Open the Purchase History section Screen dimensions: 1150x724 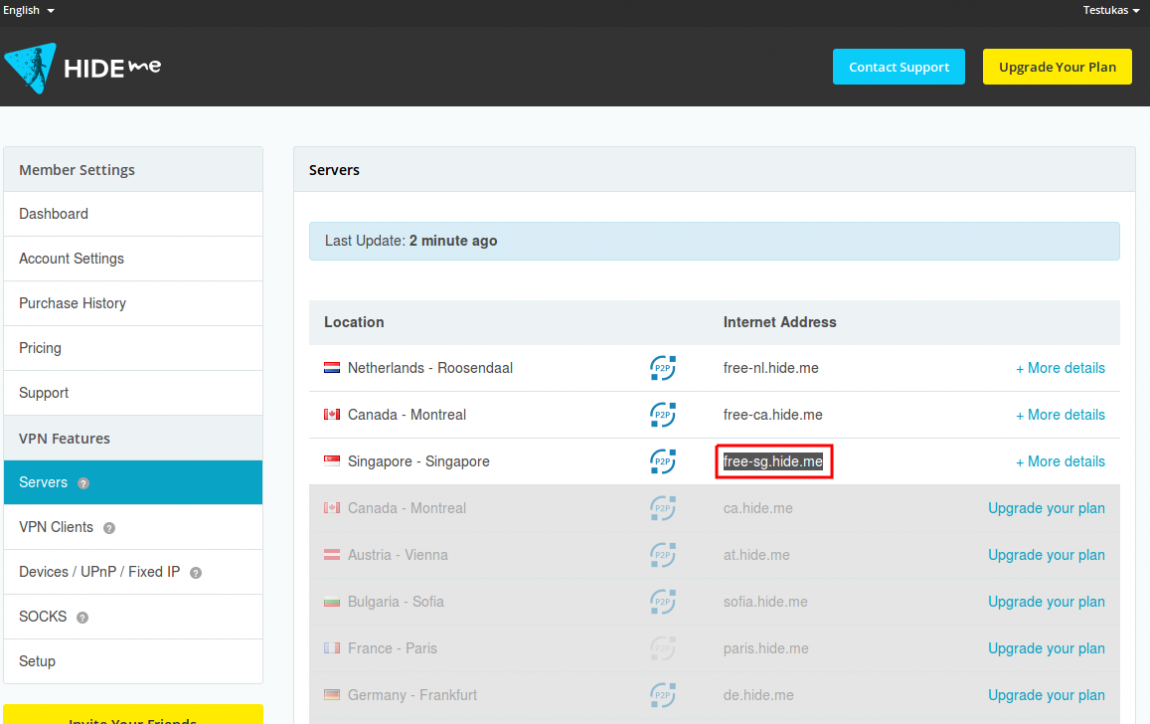coord(71,303)
